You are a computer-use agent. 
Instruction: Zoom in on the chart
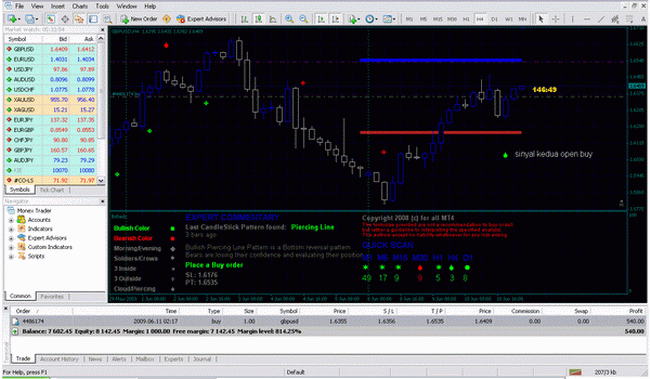[x=289, y=19]
